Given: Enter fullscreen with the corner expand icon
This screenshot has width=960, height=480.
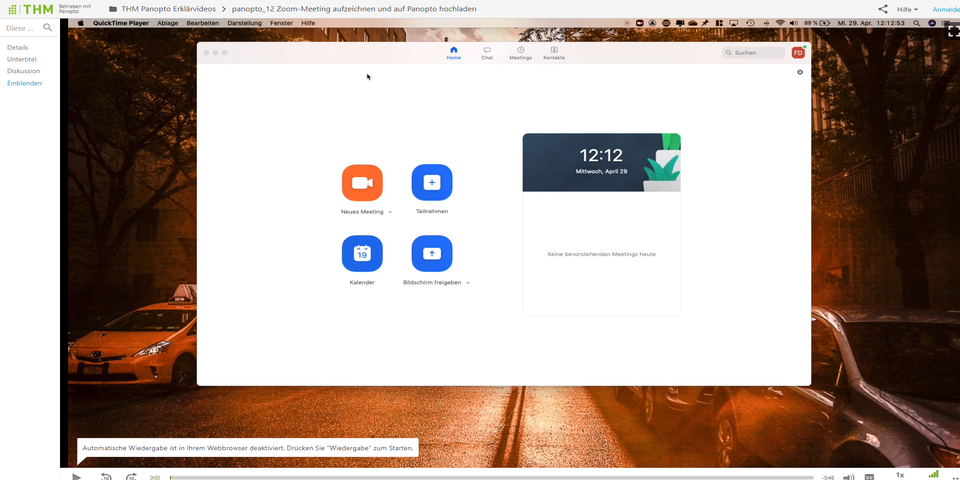Looking at the screenshot, I should pos(953,31).
